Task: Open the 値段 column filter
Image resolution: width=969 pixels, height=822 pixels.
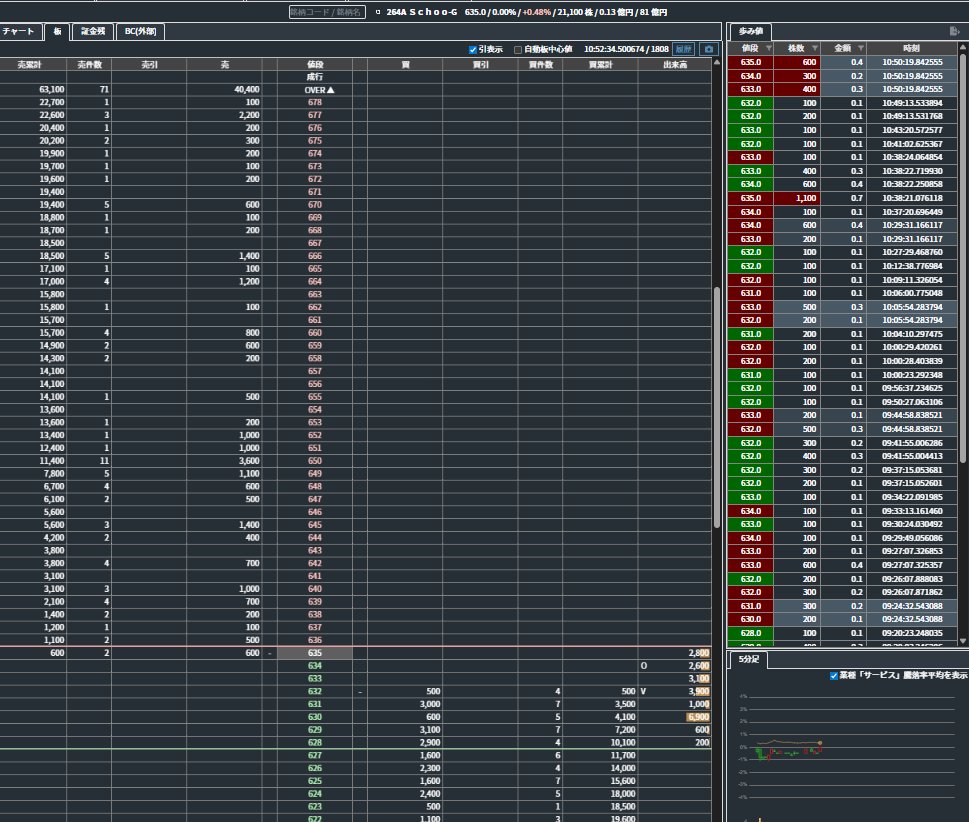Action: (x=769, y=48)
